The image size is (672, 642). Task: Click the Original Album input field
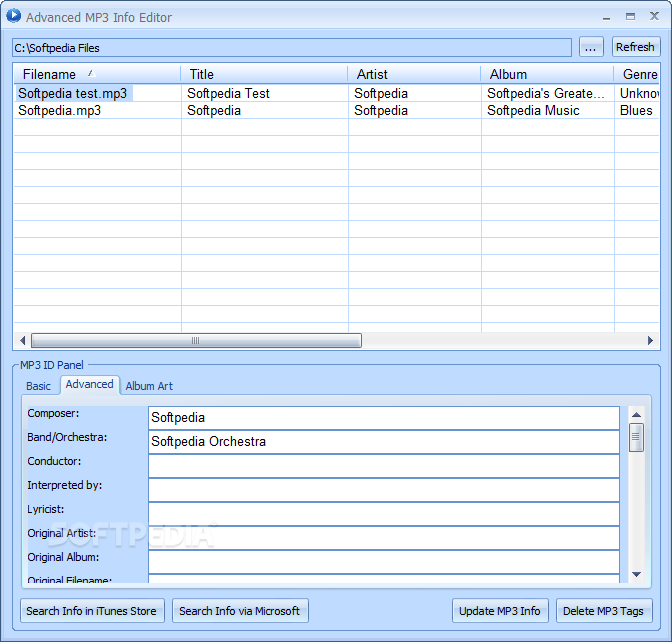[384, 562]
